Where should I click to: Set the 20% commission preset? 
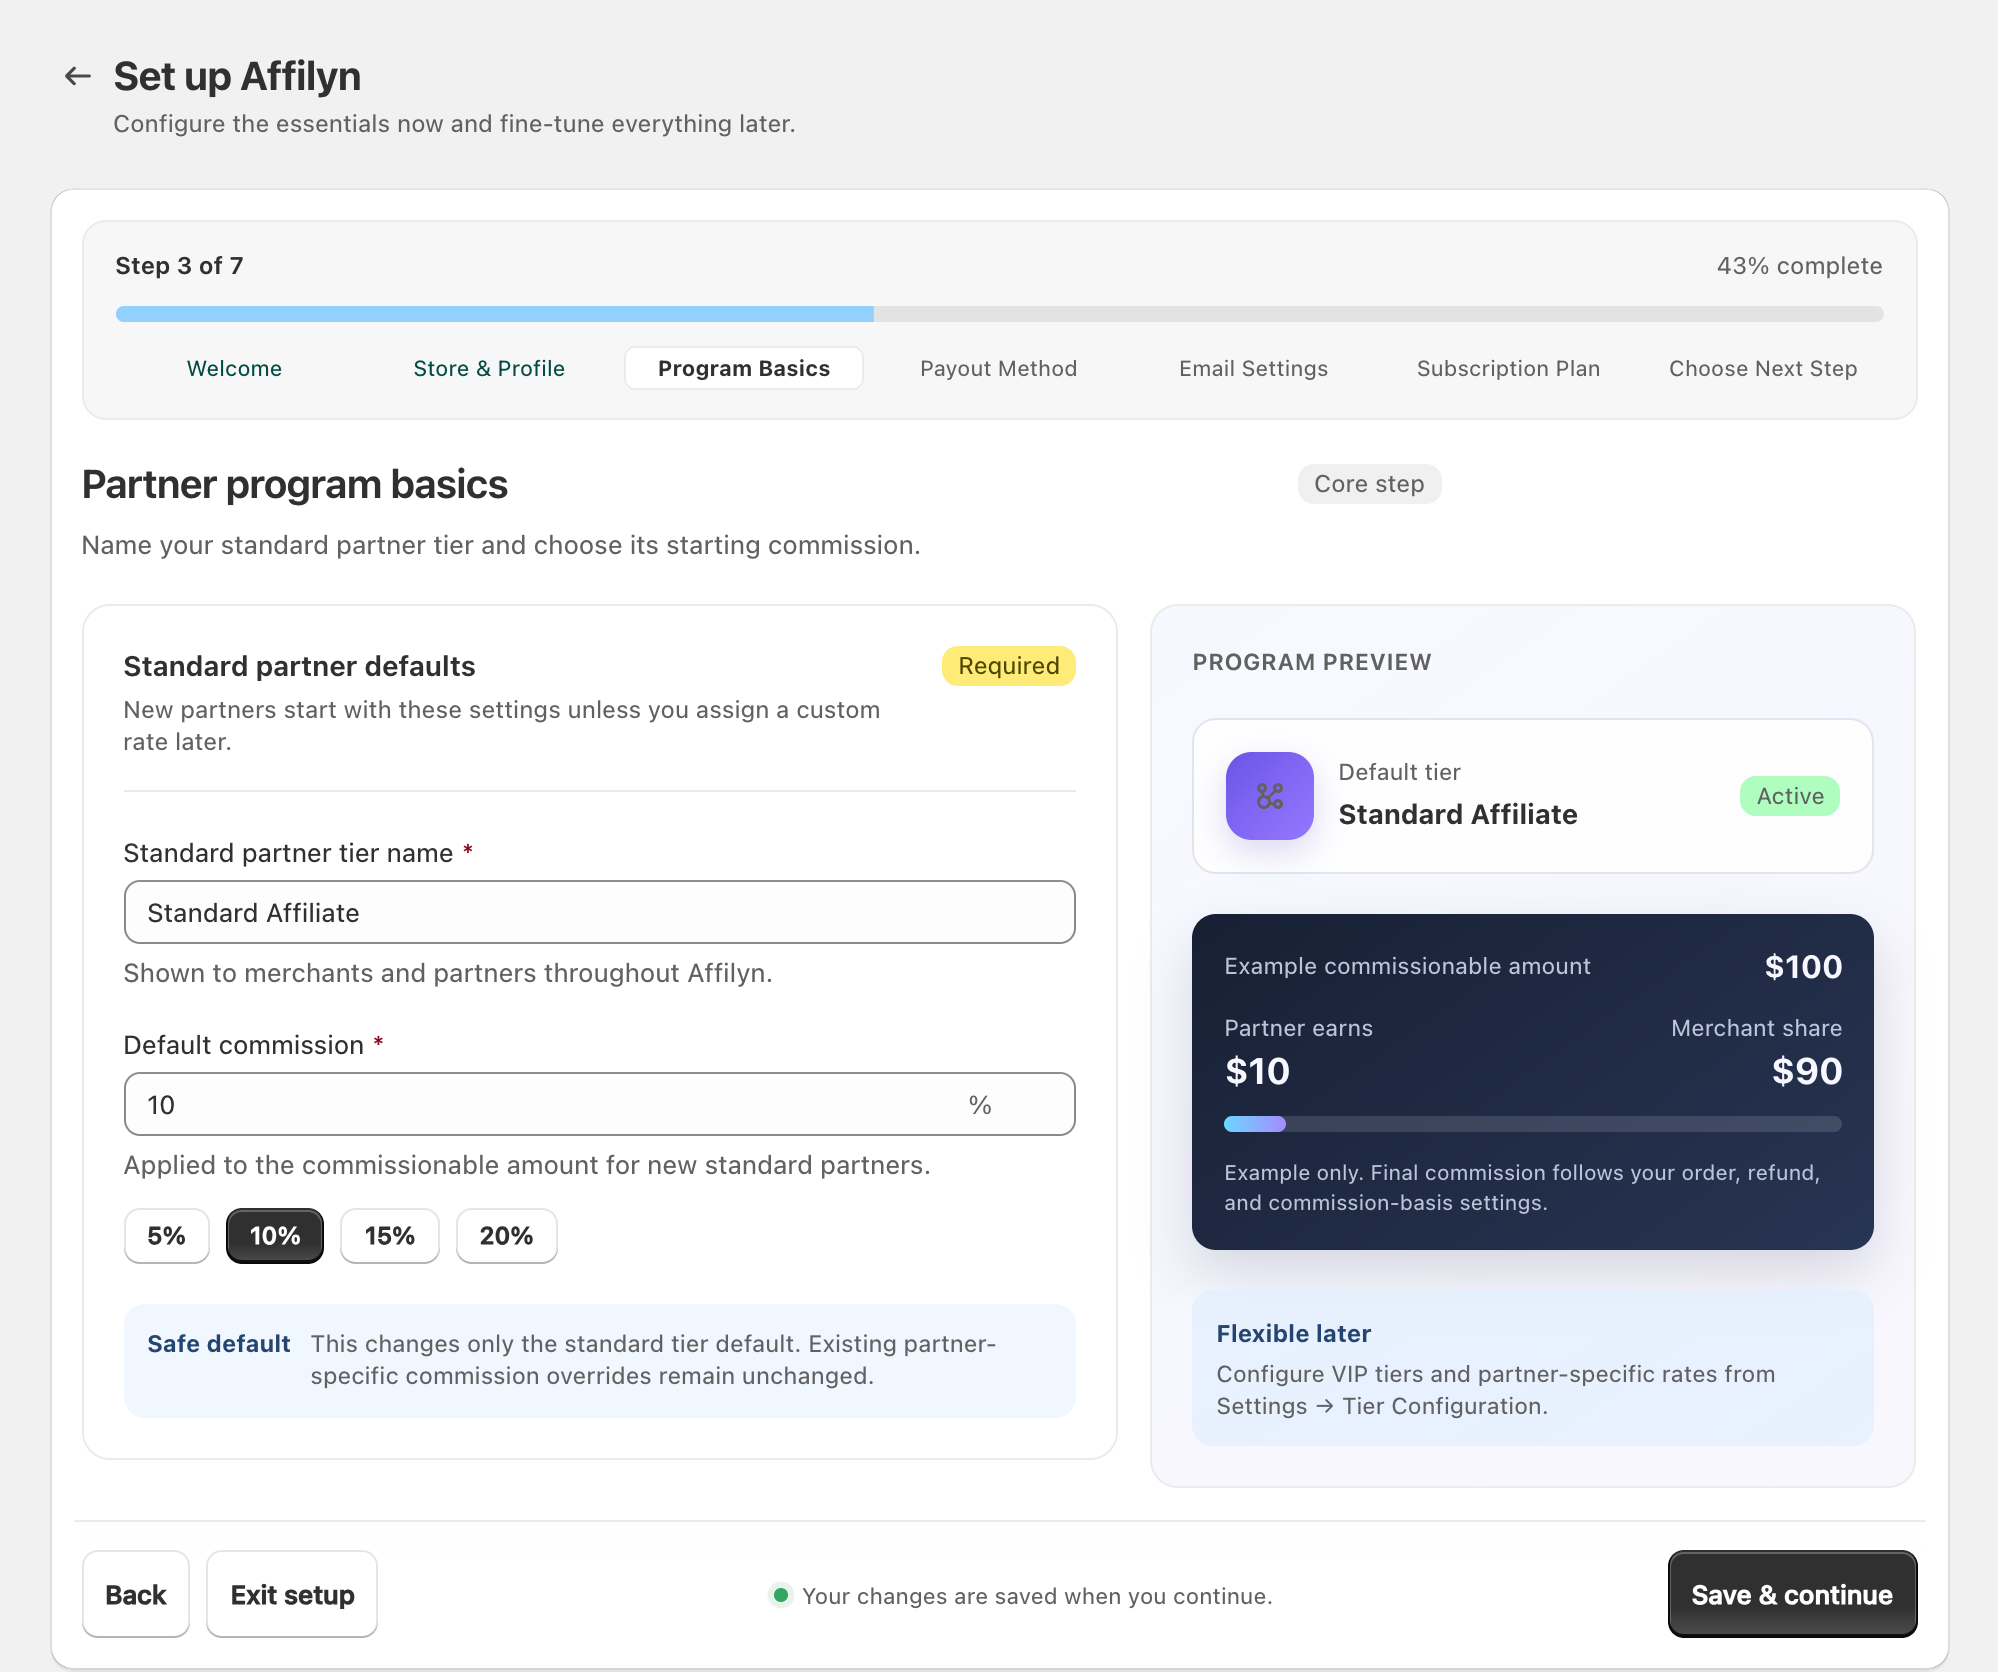(506, 1236)
